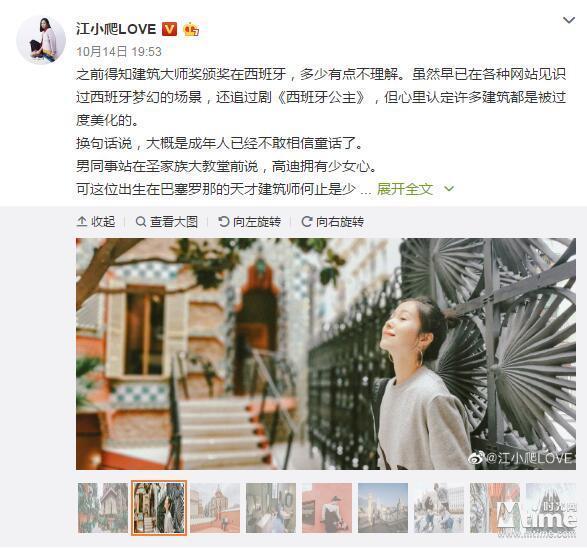
Task: Click the orange verified V badge
Action: tap(169, 29)
